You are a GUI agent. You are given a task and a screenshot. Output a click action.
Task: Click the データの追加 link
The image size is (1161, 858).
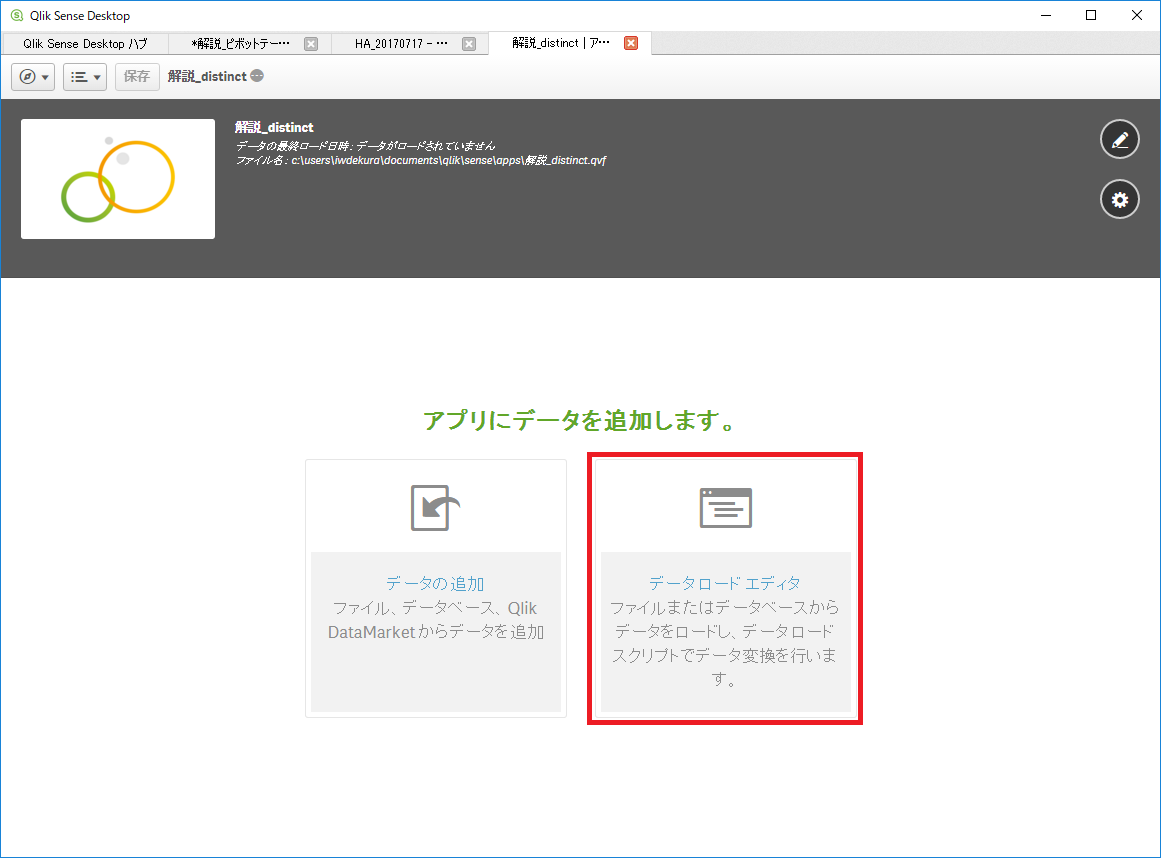[x=435, y=583]
